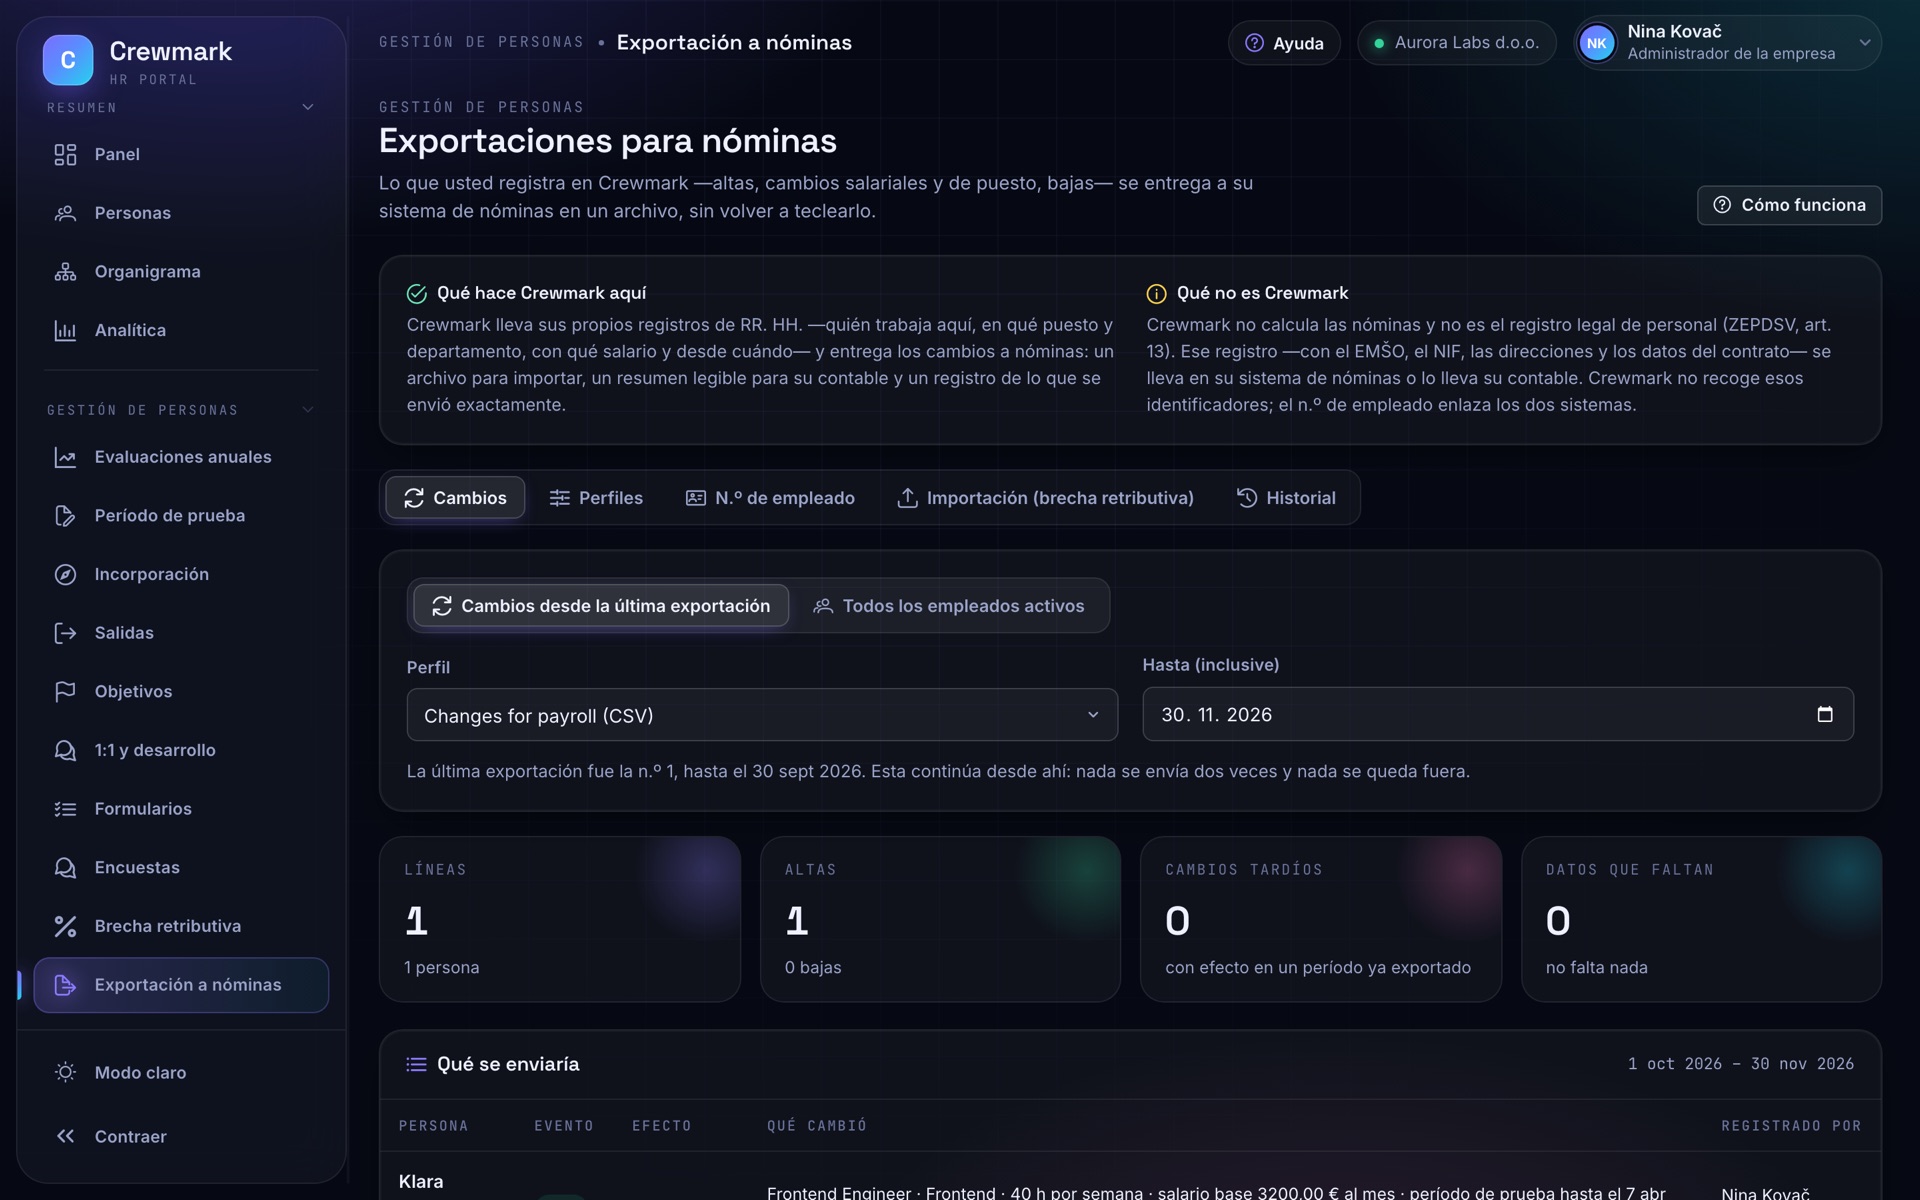This screenshot has width=1920, height=1200.
Task: Open the N.º de empleado tab
Action: coord(770,498)
